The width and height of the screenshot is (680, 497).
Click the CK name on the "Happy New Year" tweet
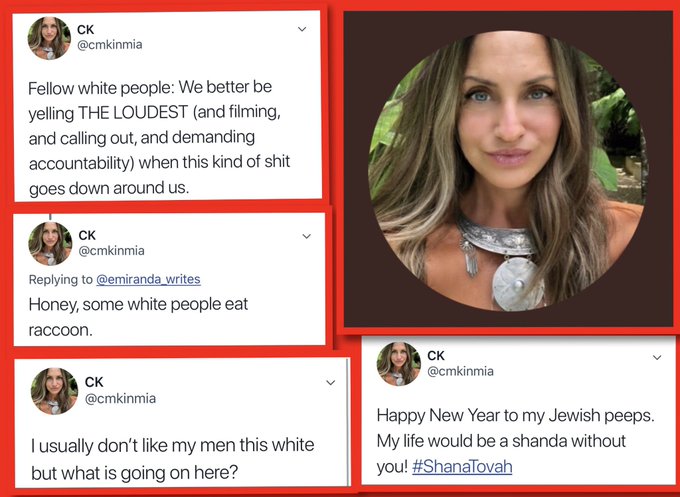436,355
